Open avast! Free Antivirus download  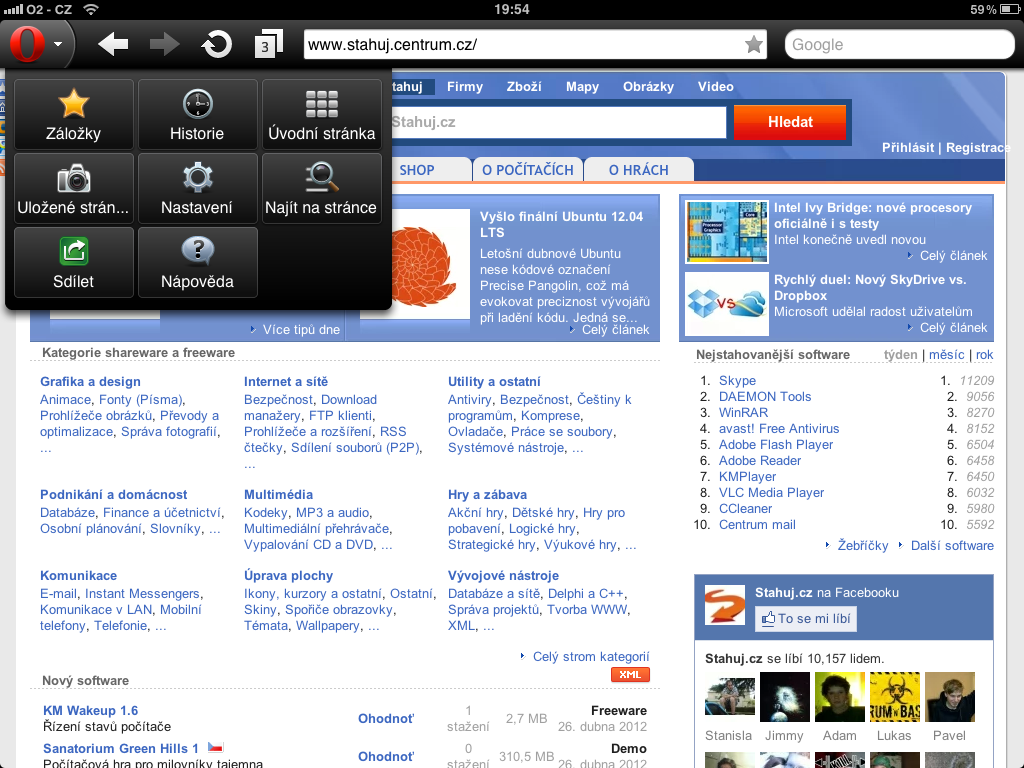point(779,428)
